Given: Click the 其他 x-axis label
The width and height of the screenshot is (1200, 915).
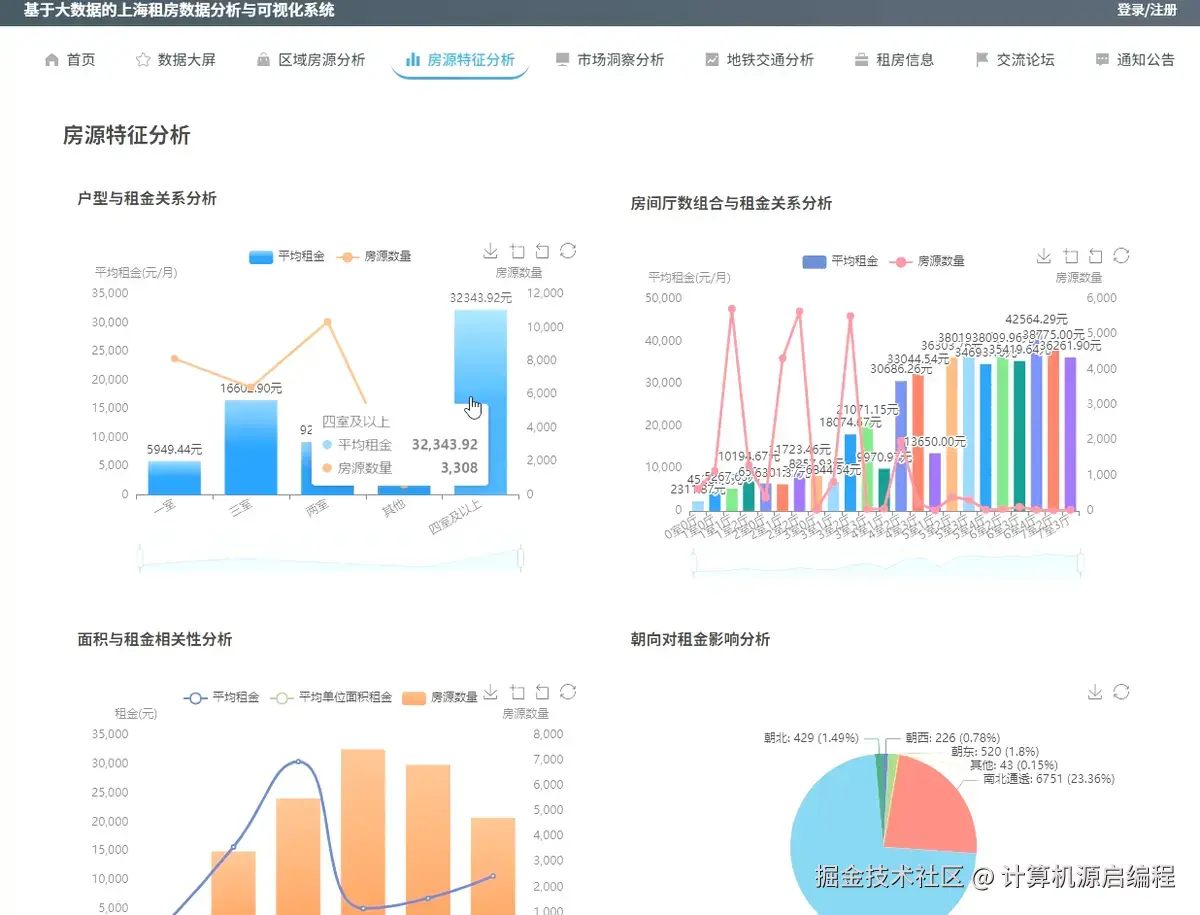Looking at the screenshot, I should point(393,506).
